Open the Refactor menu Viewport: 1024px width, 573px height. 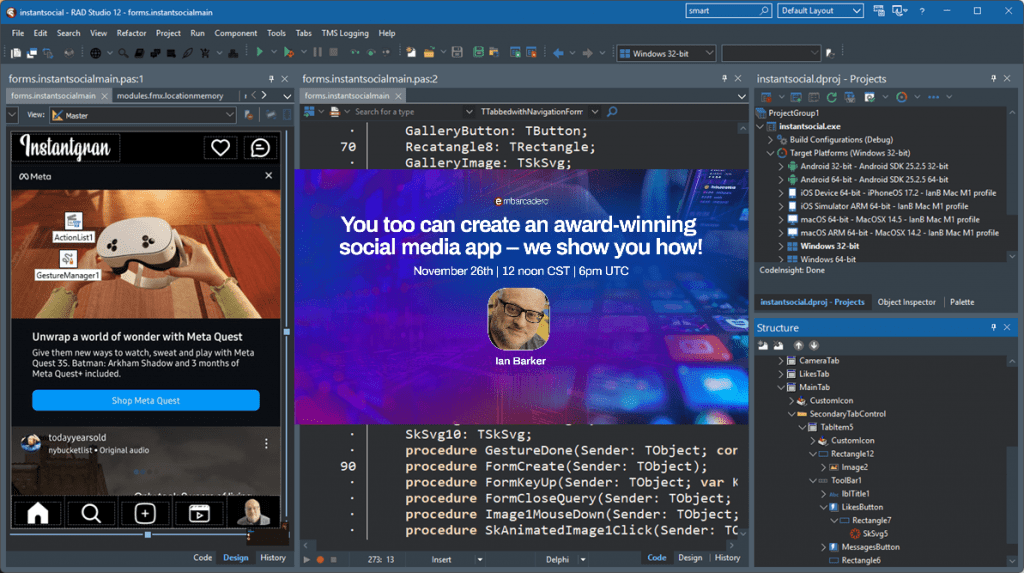click(x=131, y=33)
